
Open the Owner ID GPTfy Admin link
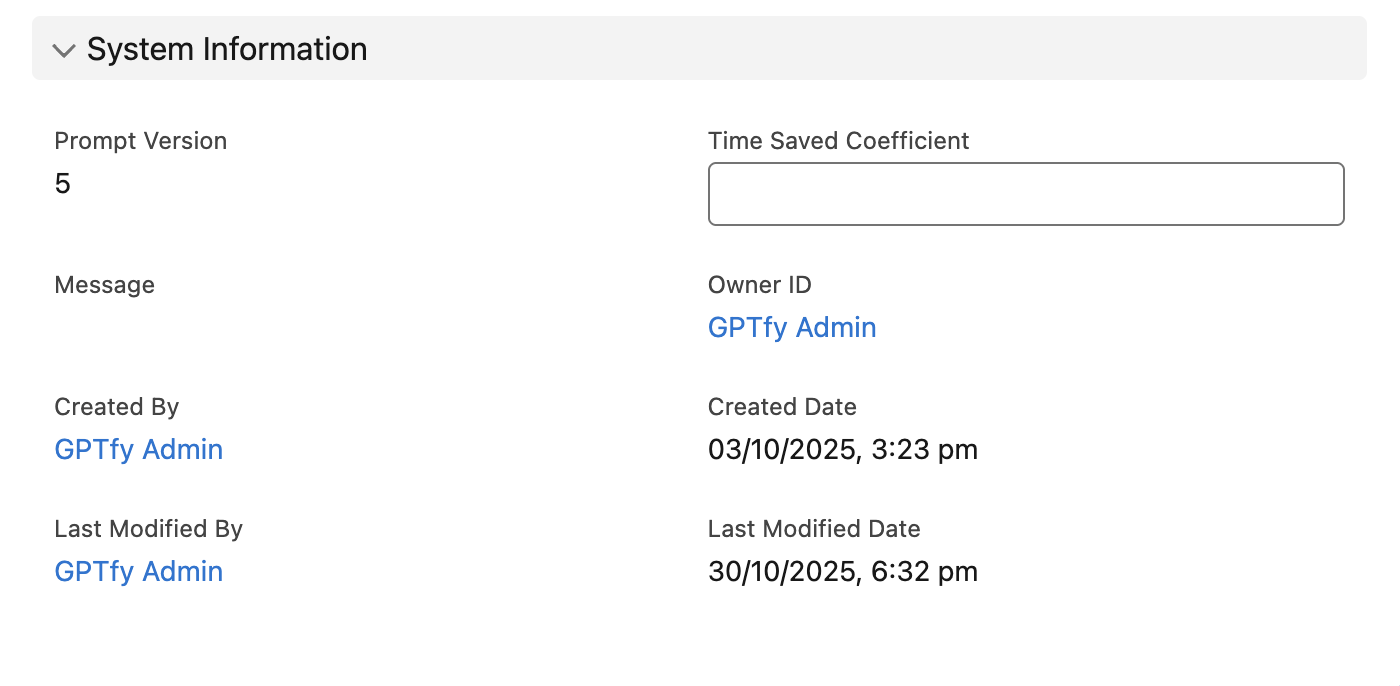click(x=792, y=328)
